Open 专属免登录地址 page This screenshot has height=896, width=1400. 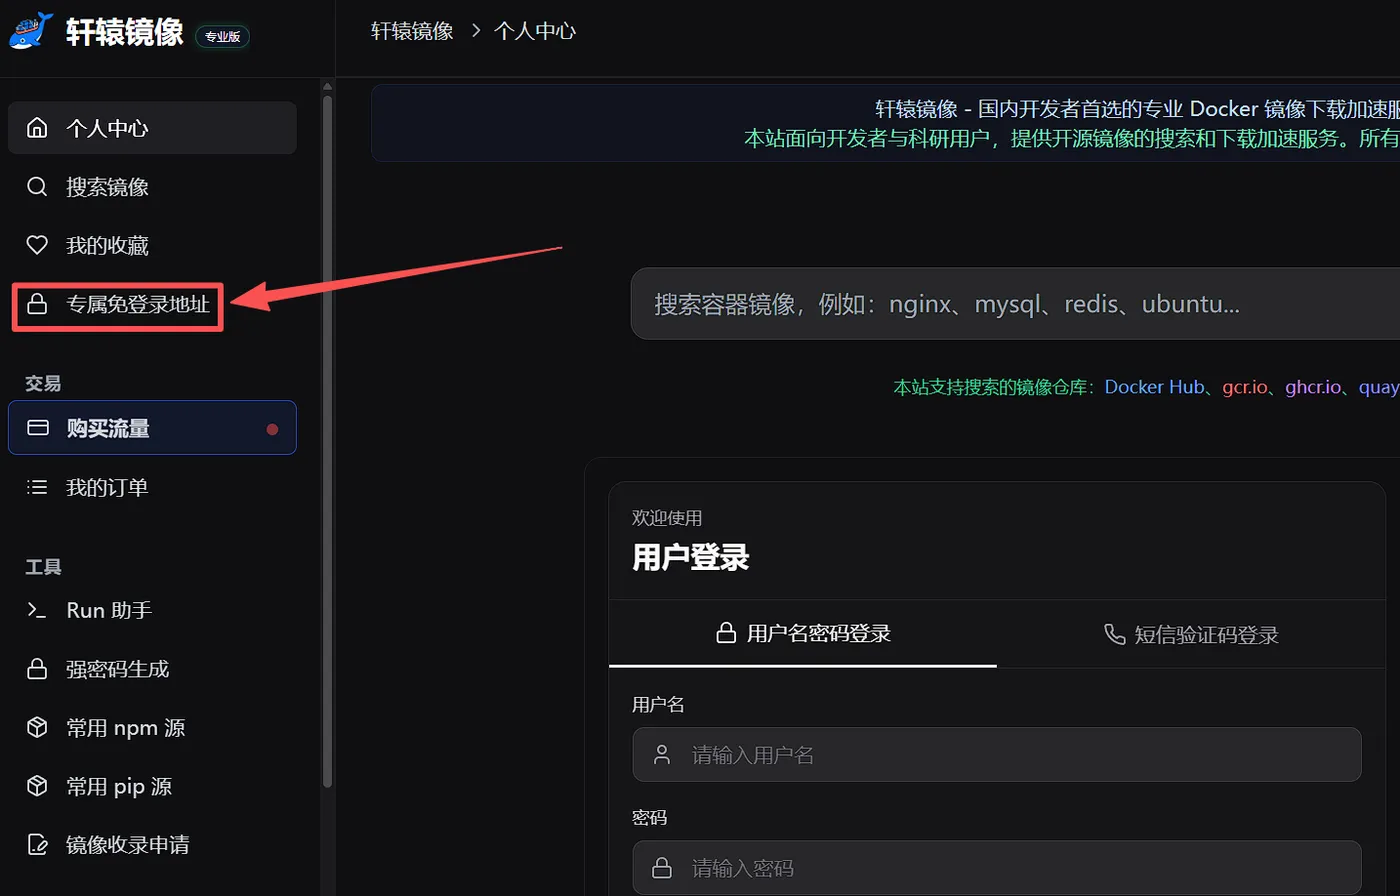[x=117, y=304]
